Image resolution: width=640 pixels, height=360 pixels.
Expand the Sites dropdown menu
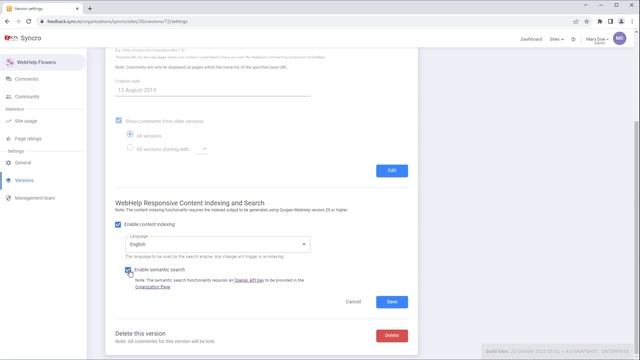(556, 39)
